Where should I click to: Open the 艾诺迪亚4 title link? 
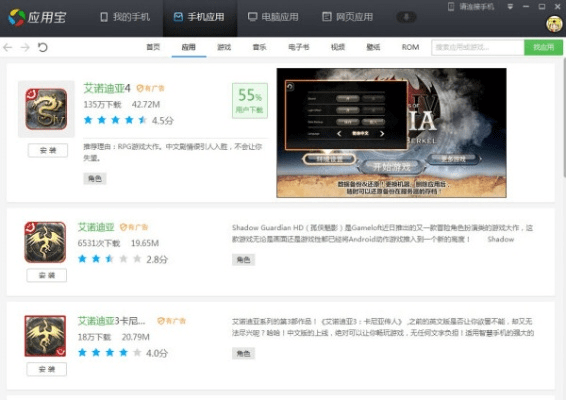[x=107, y=88]
